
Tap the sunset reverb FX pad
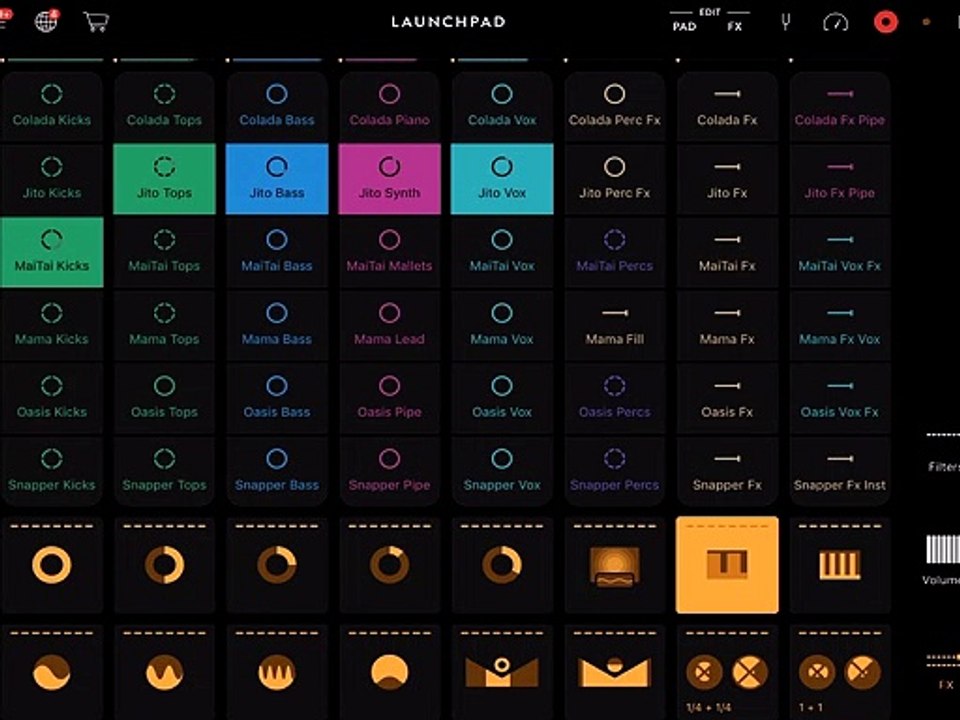pyautogui.click(x=615, y=564)
